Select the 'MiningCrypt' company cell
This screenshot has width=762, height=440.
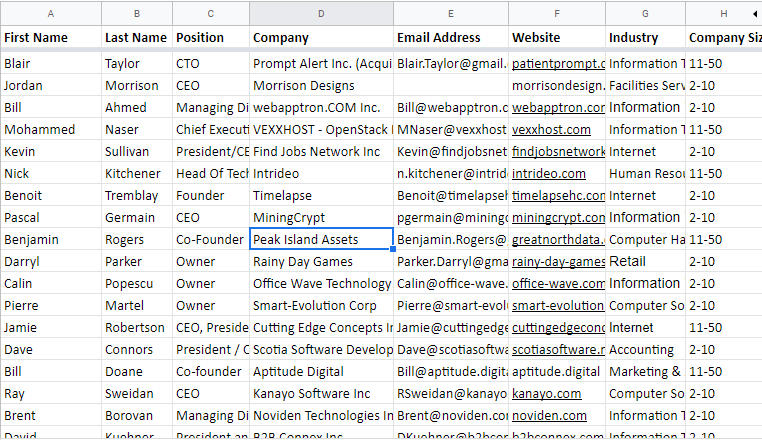coord(321,218)
